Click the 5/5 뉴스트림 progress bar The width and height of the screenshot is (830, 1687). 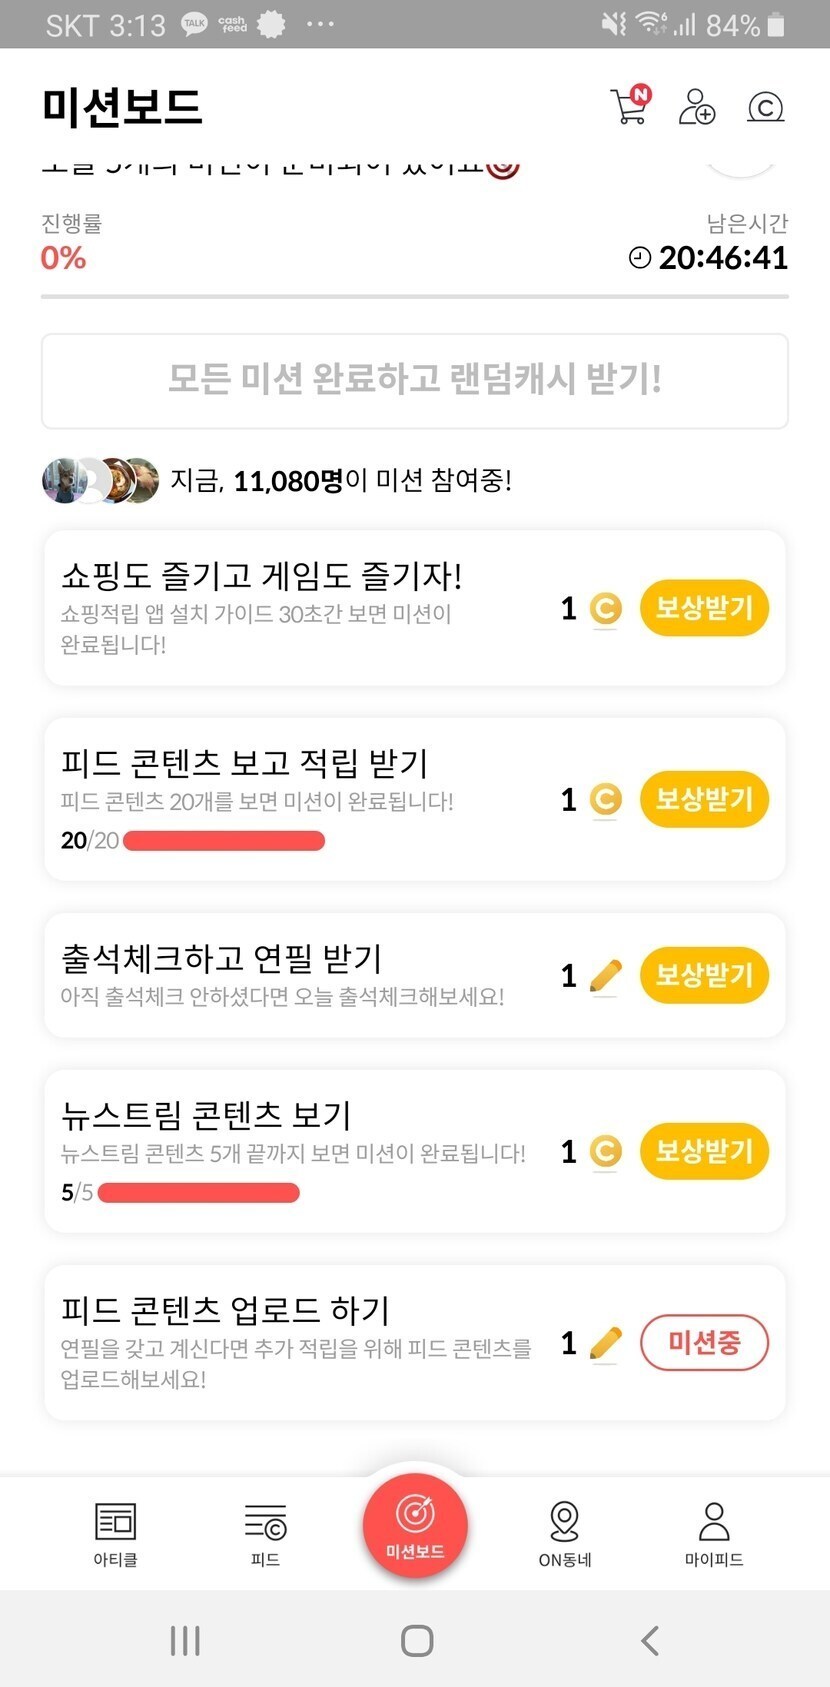click(198, 1193)
